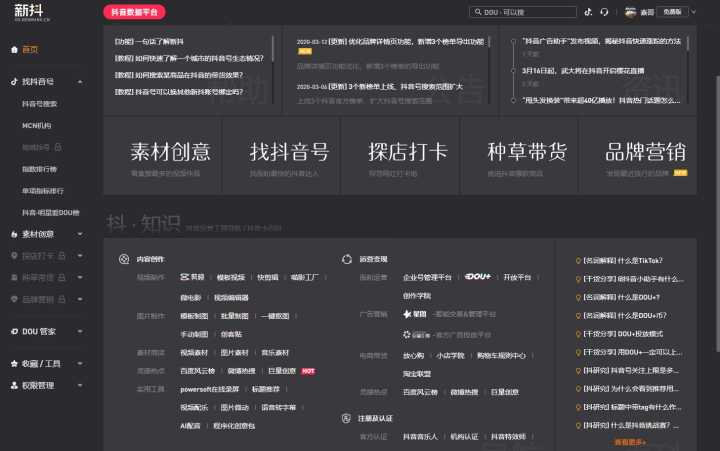Click the 查看更多 link at bottom right
Screen dimensions: 720x451
click(630, 442)
